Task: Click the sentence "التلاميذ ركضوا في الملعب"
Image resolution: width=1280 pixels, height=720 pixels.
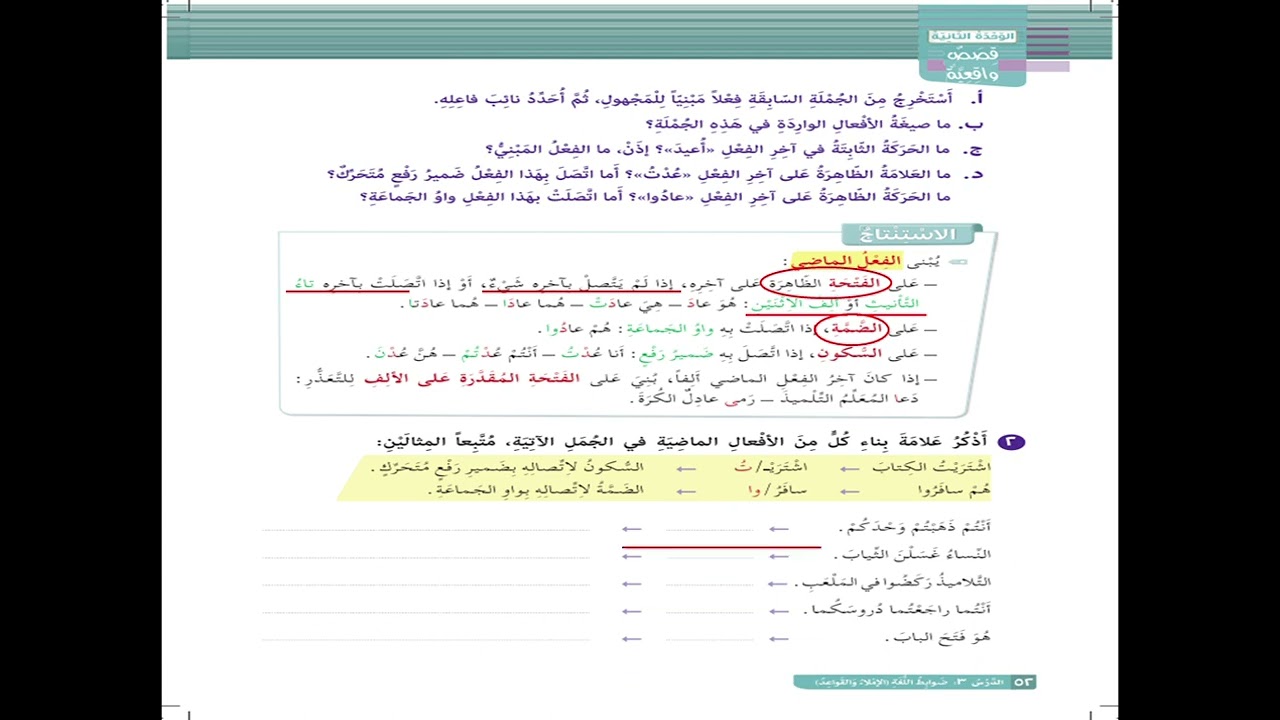Action: coord(892,581)
